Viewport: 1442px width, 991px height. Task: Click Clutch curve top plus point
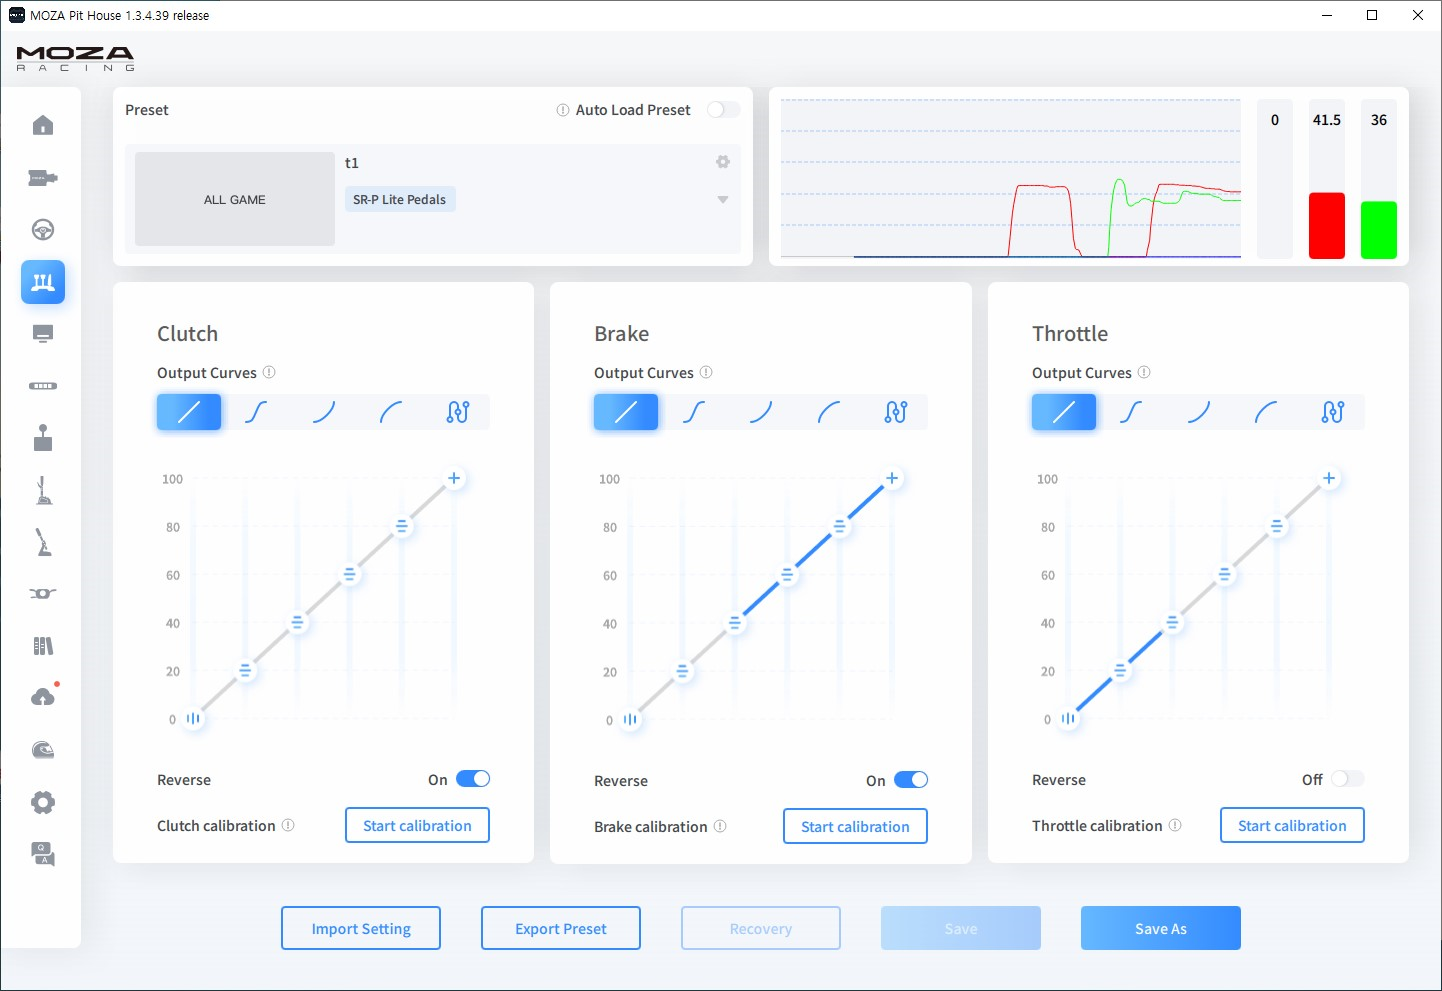[x=454, y=478]
